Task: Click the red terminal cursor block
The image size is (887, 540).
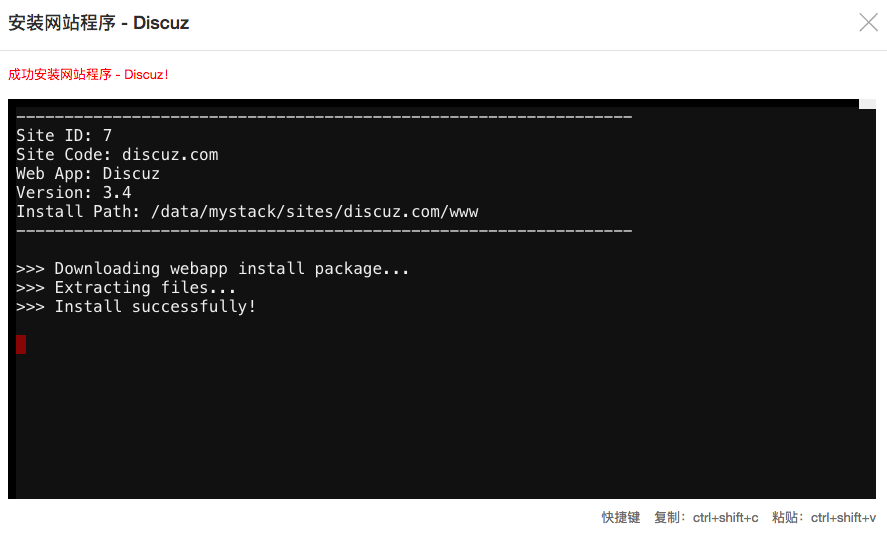Action: [21, 344]
